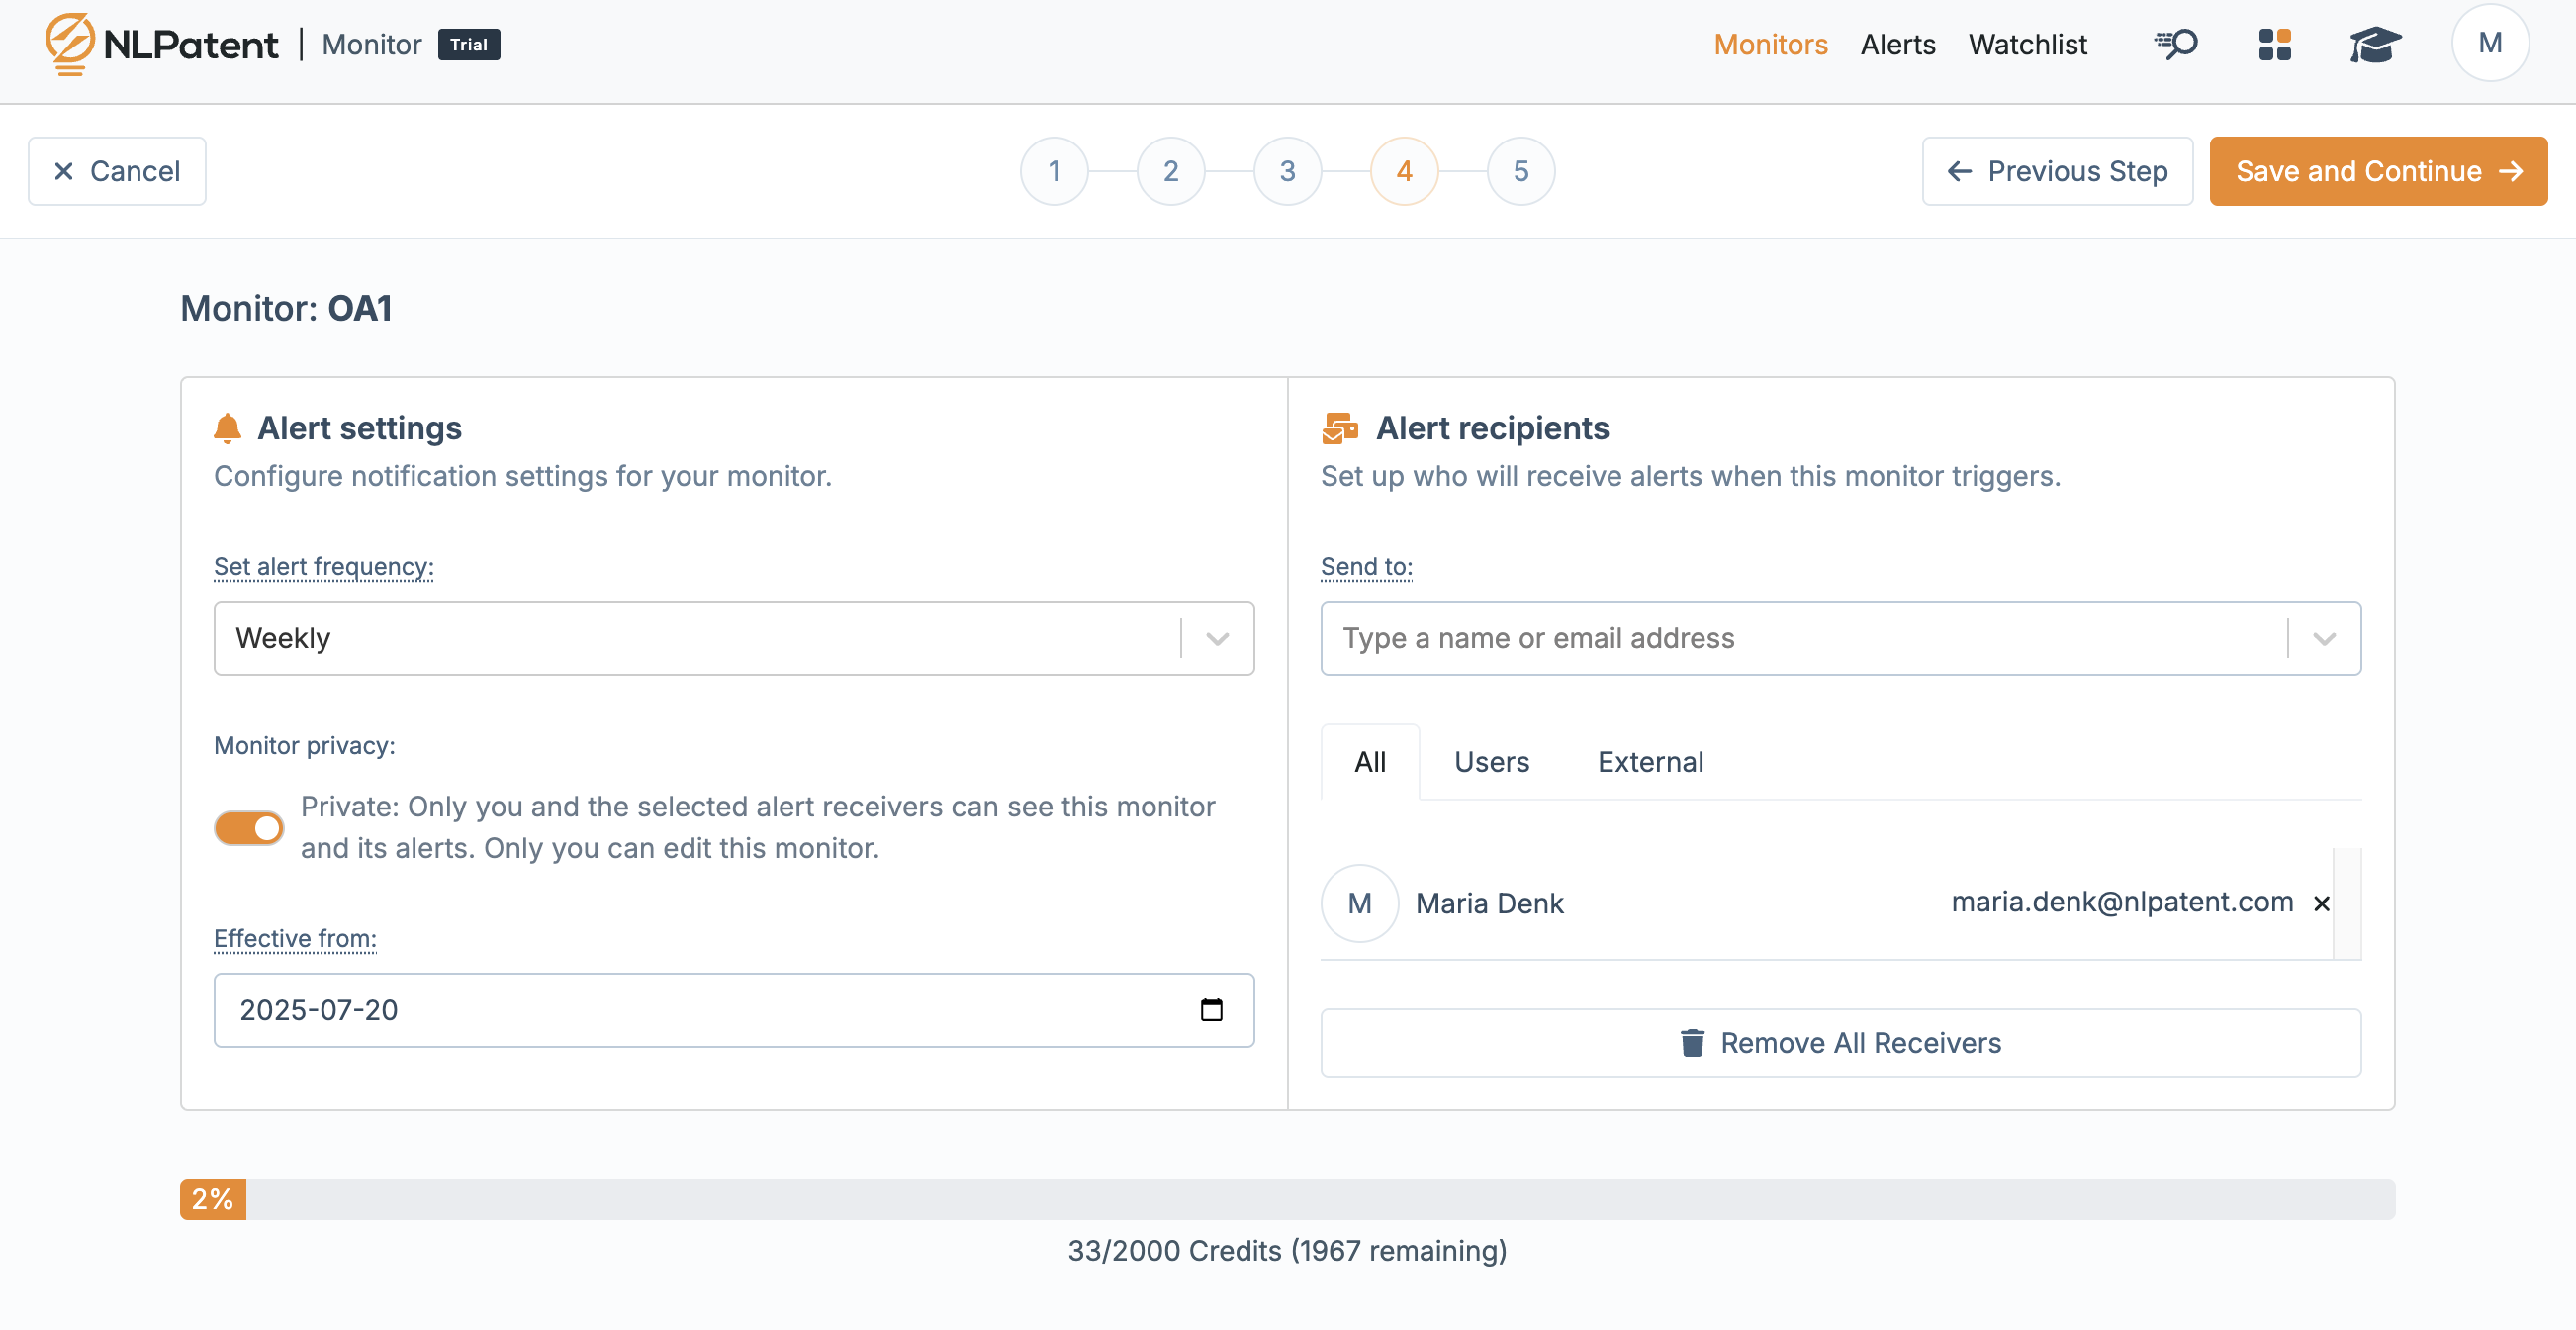Jump to wizard step 3
2576x1330 pixels.
(x=1287, y=171)
